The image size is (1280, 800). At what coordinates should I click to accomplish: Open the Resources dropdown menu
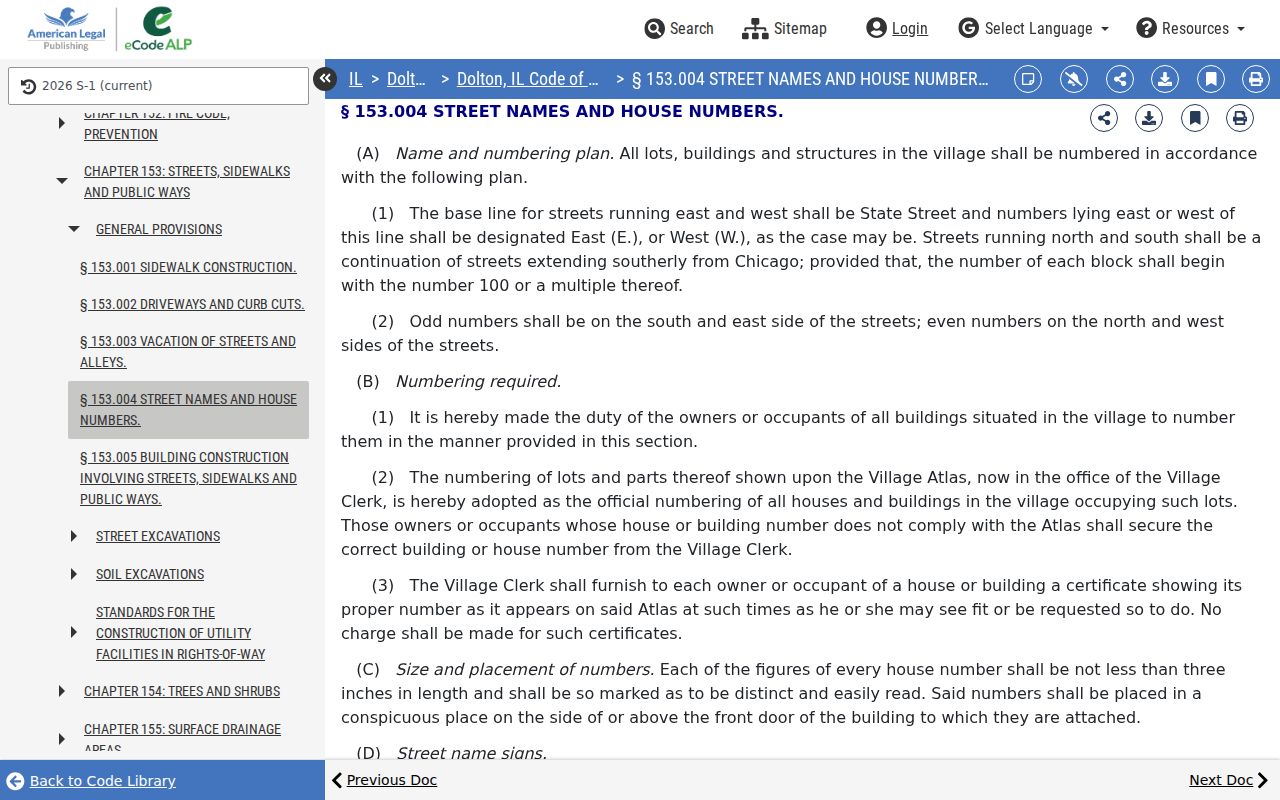coord(1190,28)
